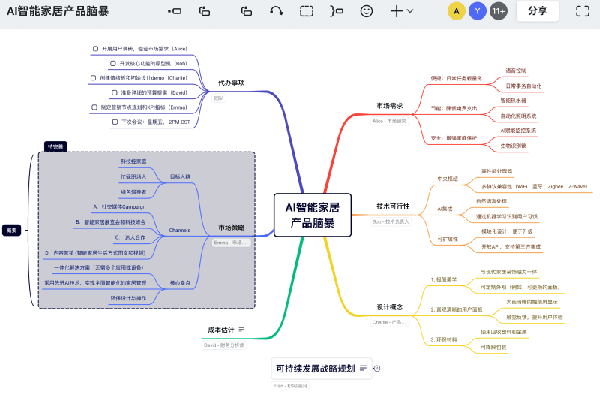Click the notes icon beside 成本估计

[x=241, y=330]
